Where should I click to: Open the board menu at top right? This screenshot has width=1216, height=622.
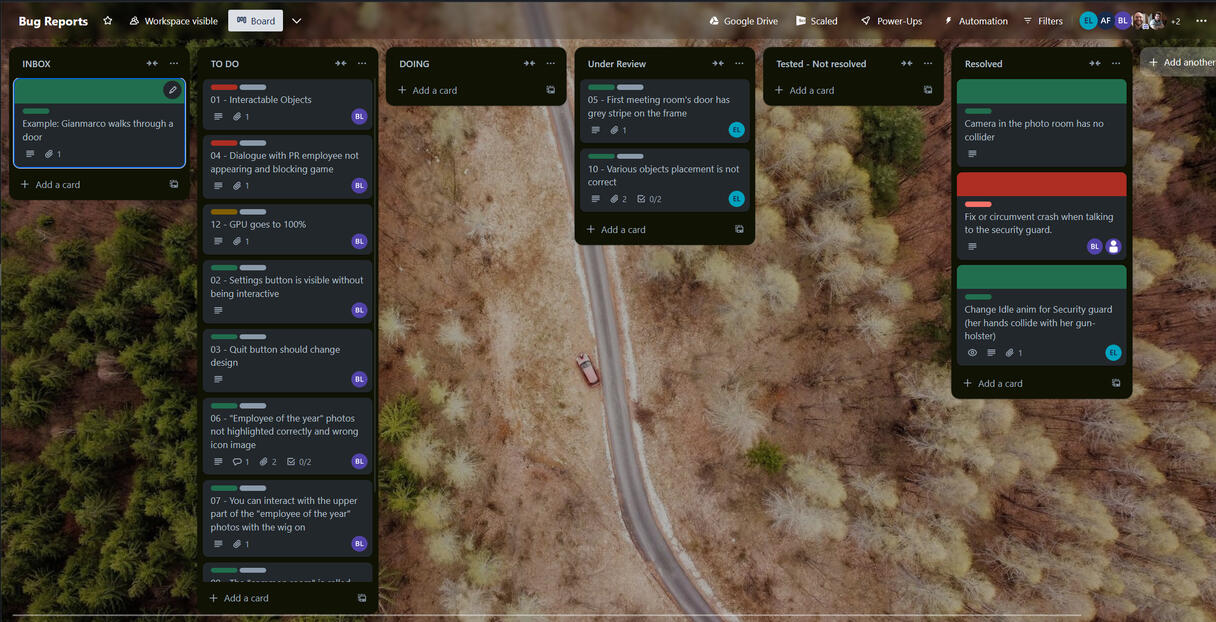click(1201, 20)
